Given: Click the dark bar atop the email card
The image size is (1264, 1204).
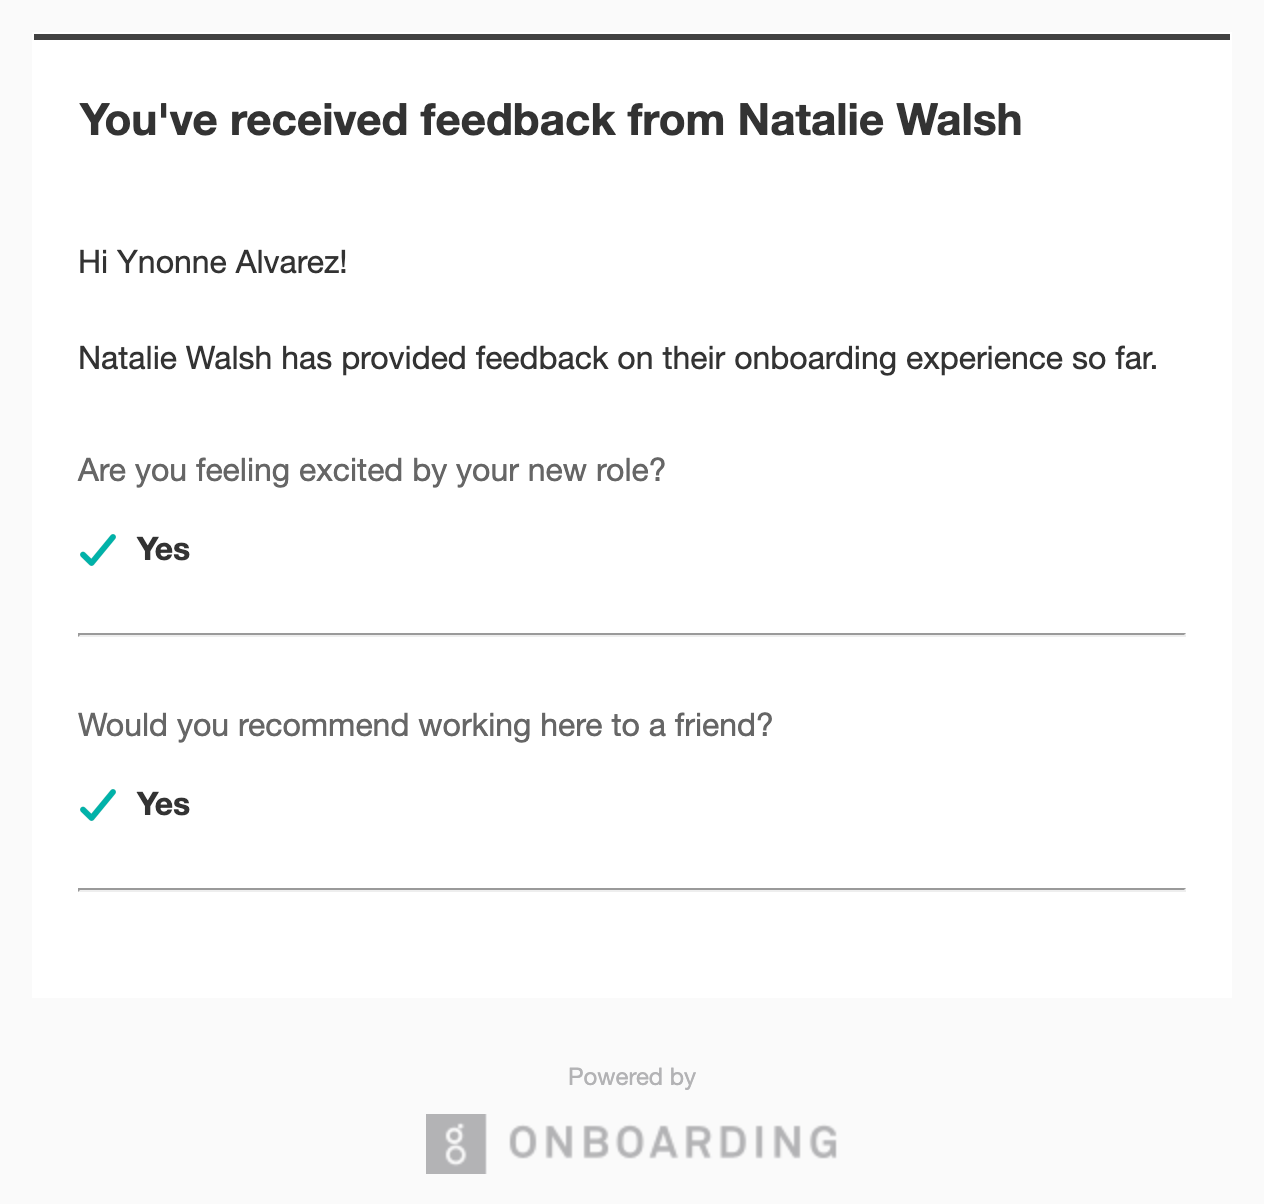Looking at the screenshot, I should pyautogui.click(x=632, y=37).
